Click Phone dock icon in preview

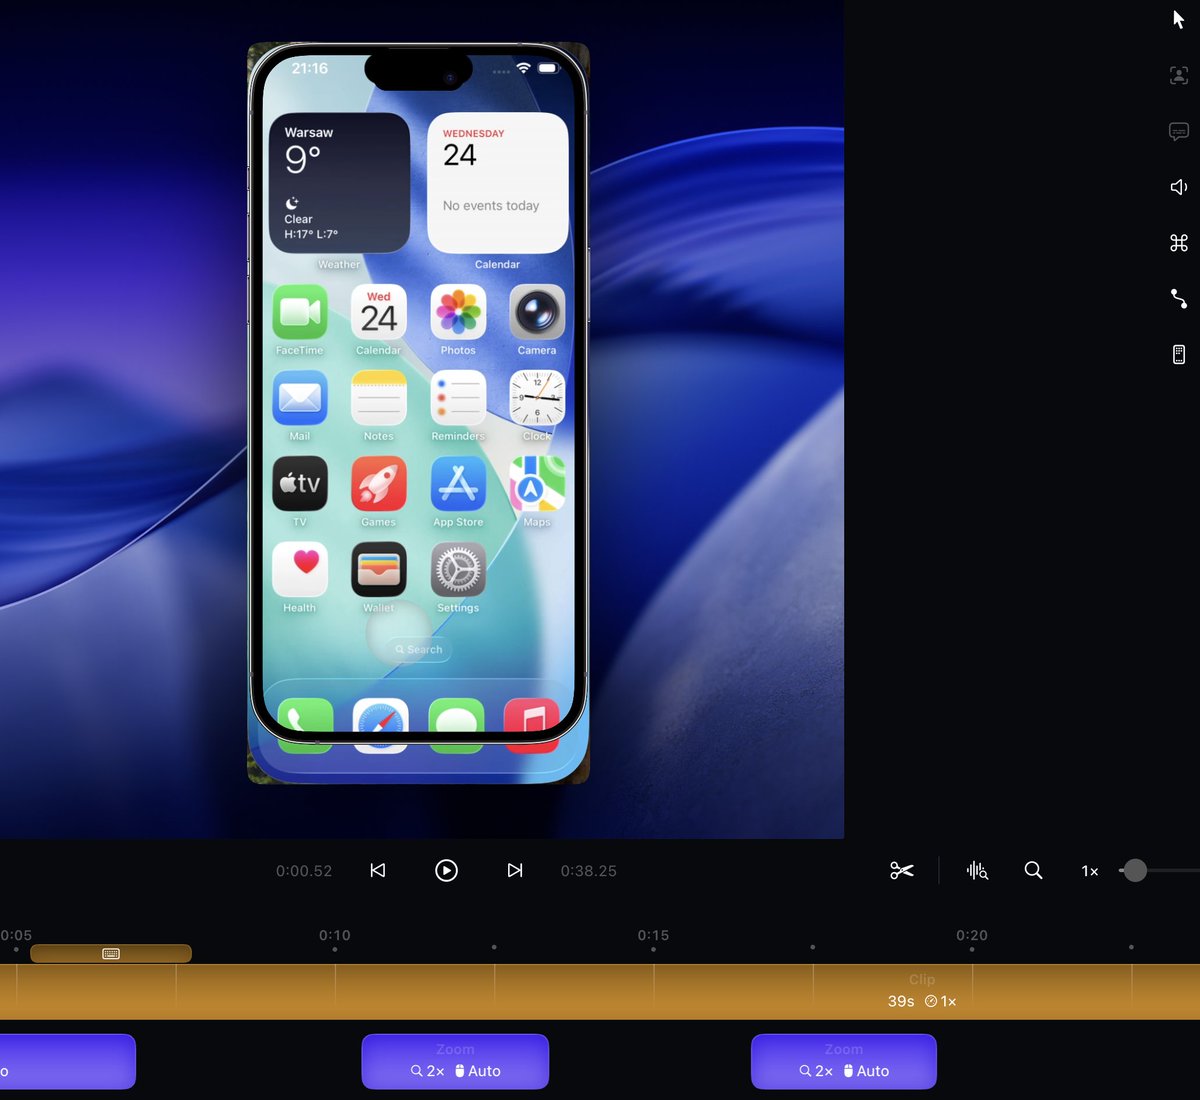click(x=305, y=725)
